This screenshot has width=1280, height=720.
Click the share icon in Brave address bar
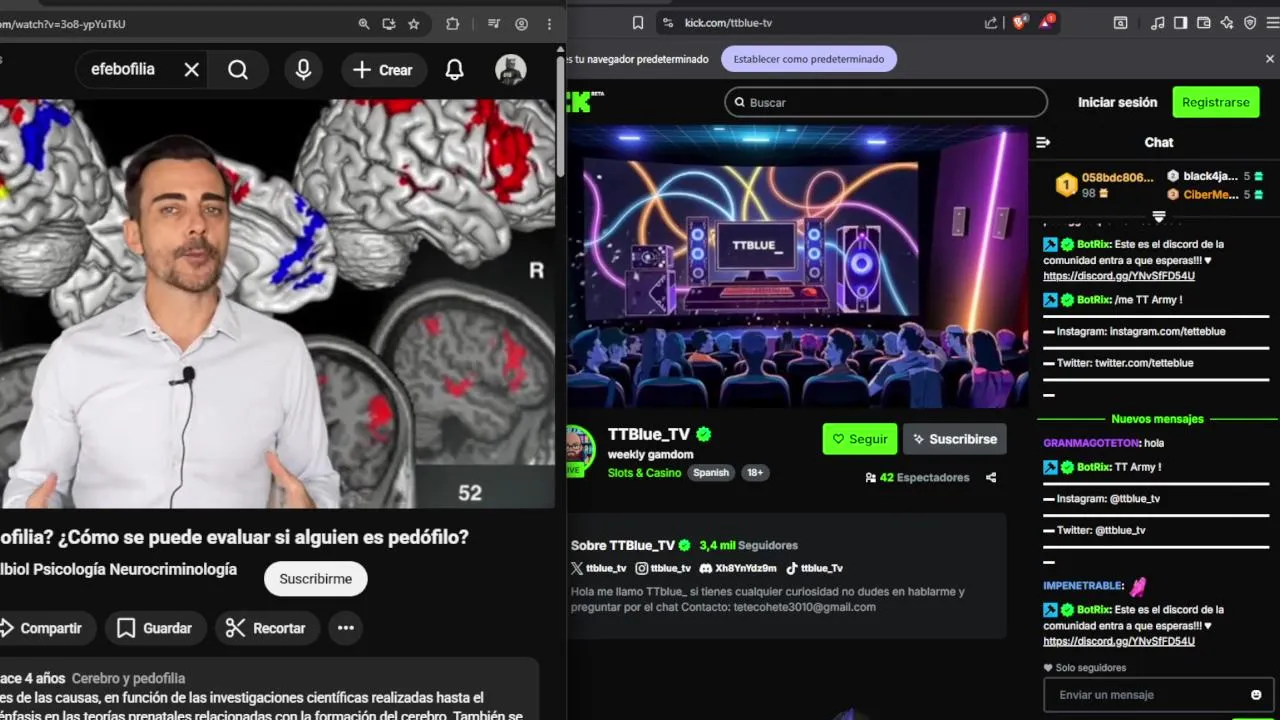[x=991, y=23]
